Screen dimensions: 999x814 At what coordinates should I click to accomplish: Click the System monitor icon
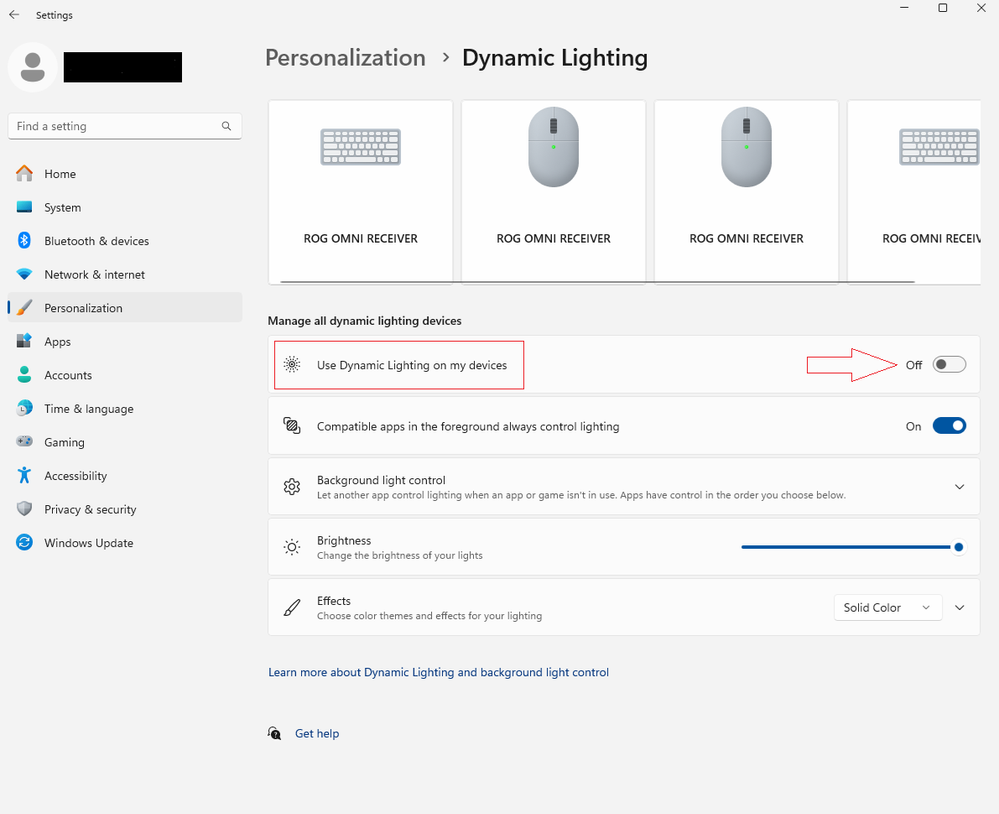coord(24,207)
